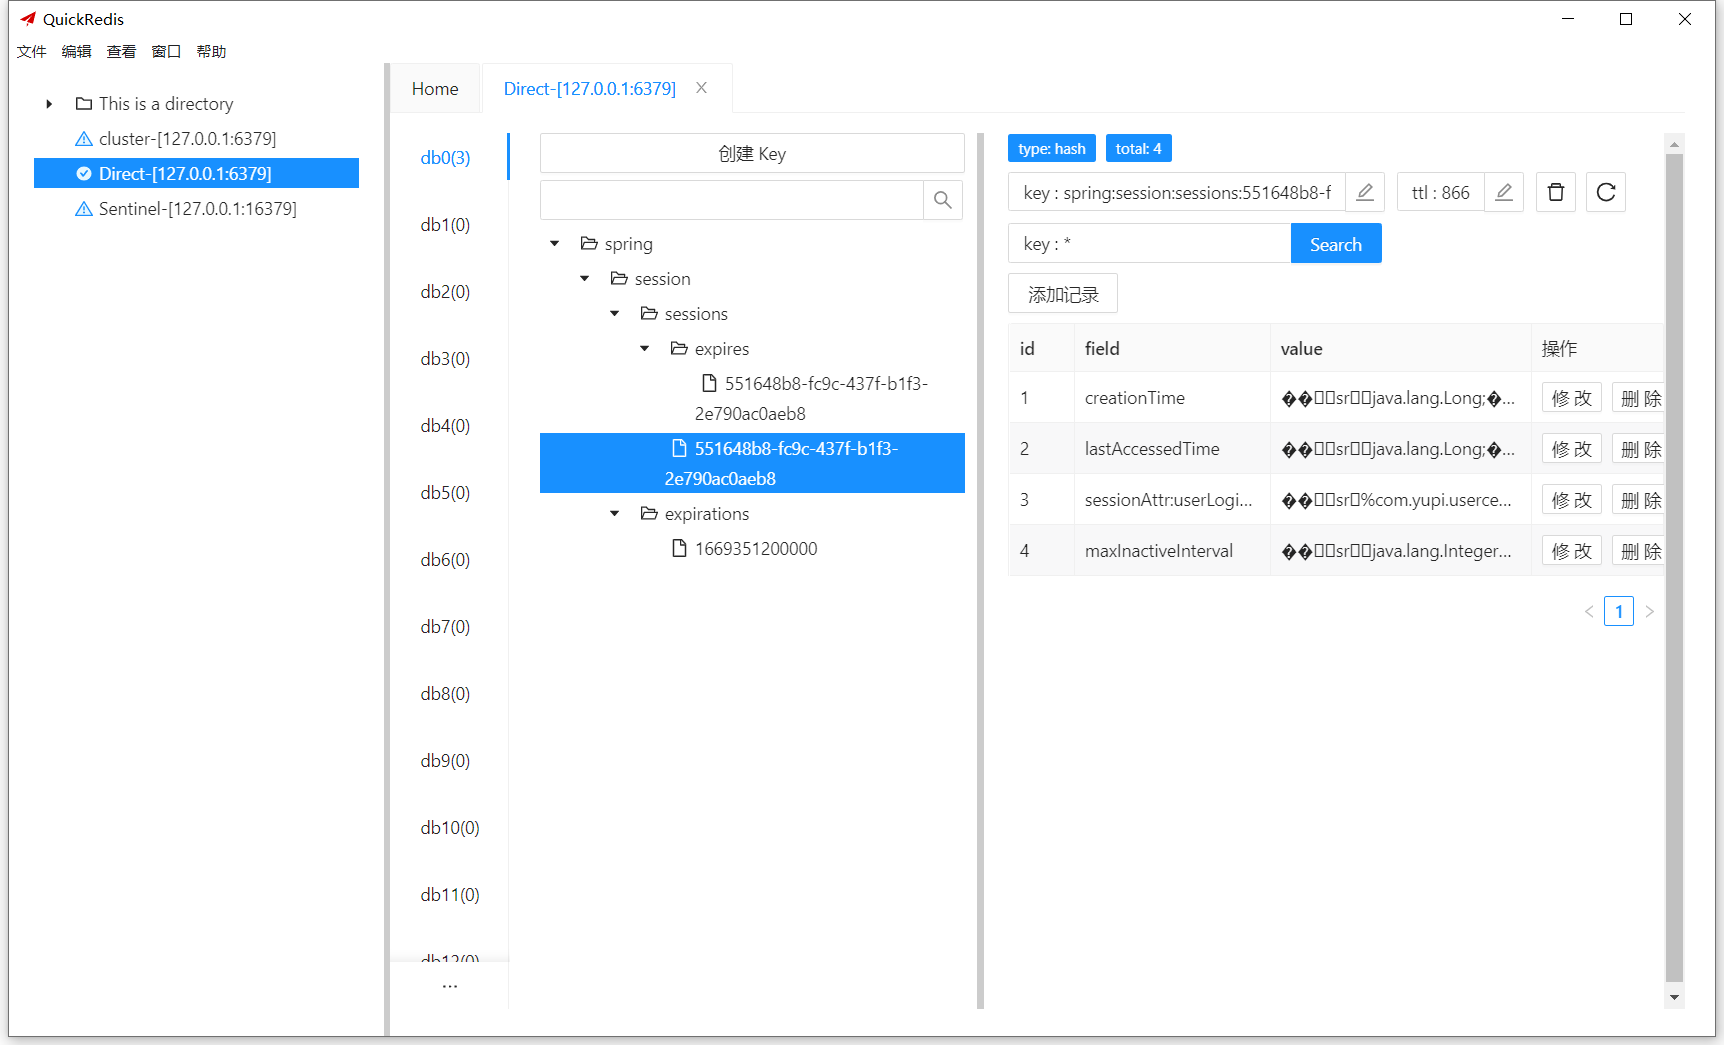This screenshot has width=1724, height=1045.
Task: Click the next page arrow
Action: coord(1649,611)
